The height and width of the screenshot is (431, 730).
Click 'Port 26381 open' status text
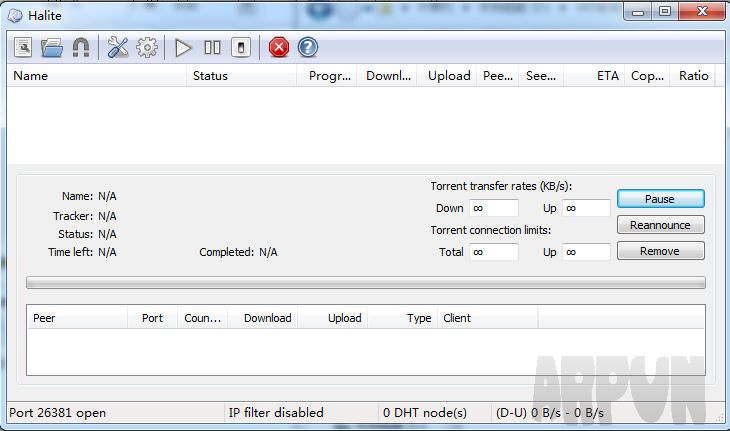[x=58, y=413]
